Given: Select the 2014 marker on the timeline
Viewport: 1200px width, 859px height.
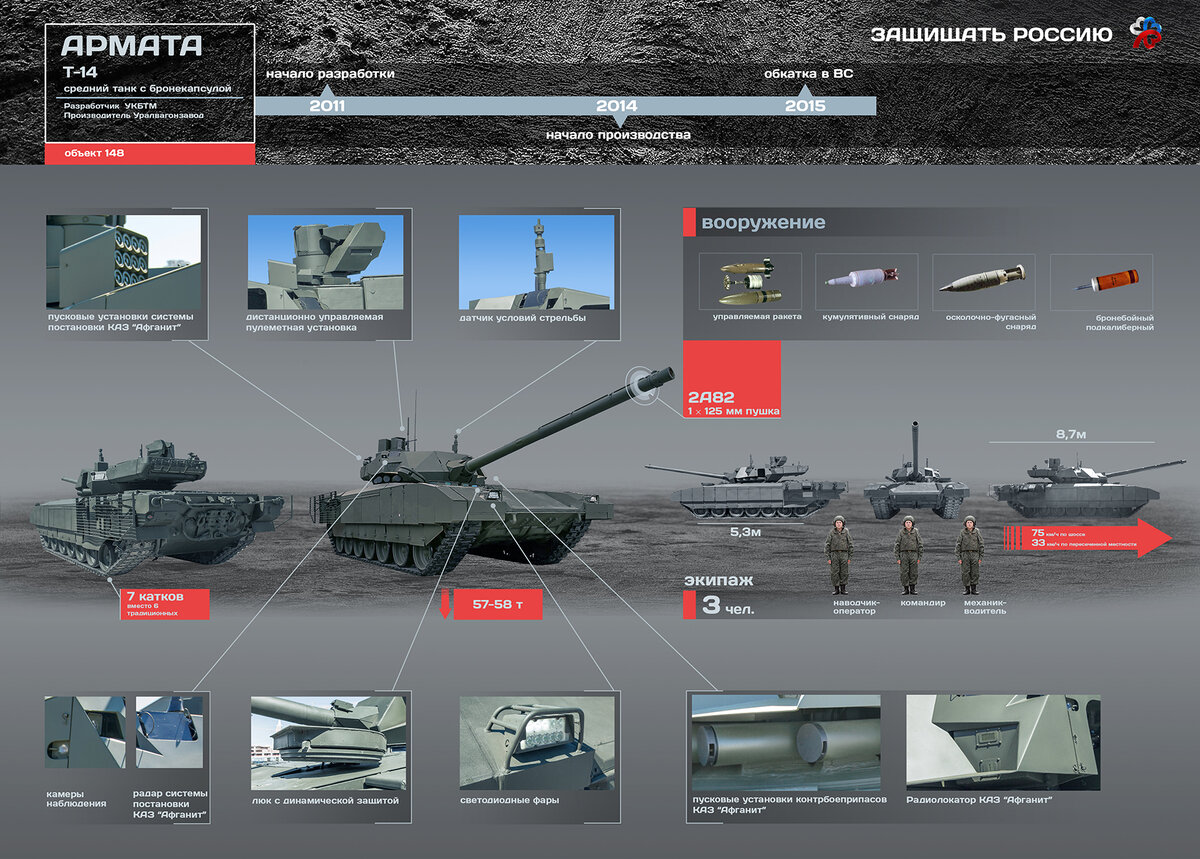Looking at the screenshot, I should click(x=616, y=106).
